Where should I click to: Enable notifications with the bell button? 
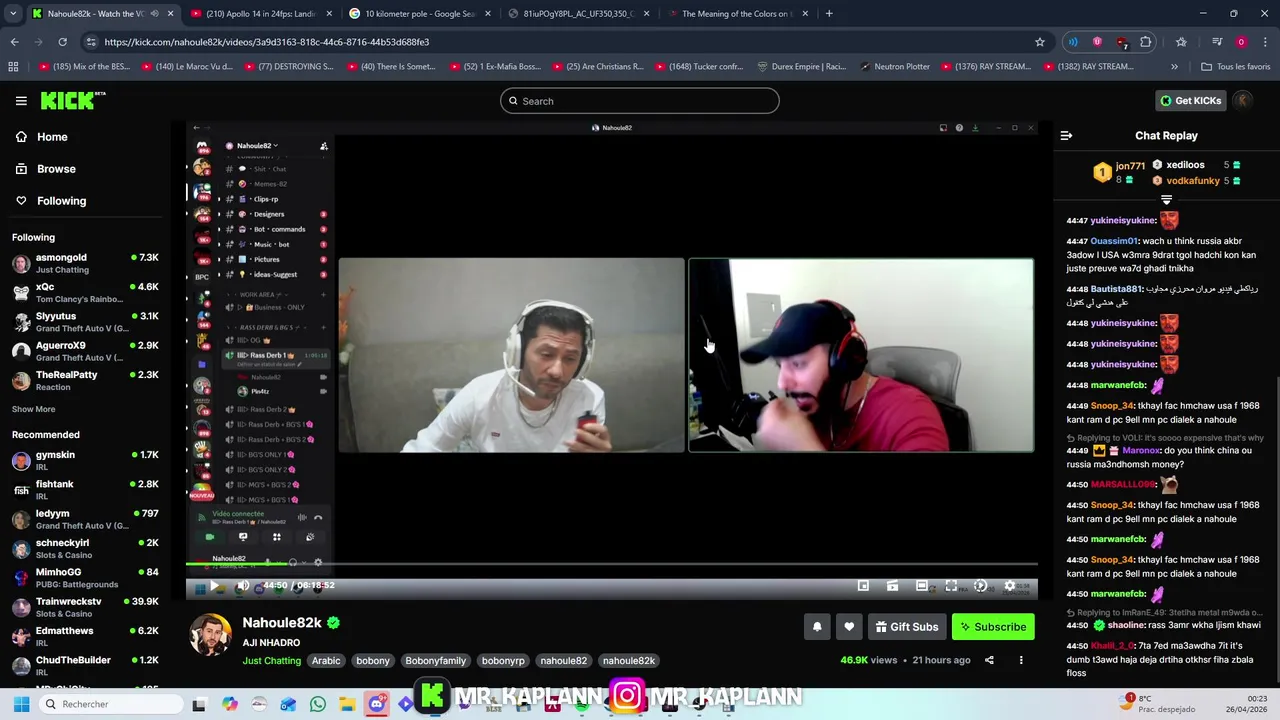pos(817,627)
